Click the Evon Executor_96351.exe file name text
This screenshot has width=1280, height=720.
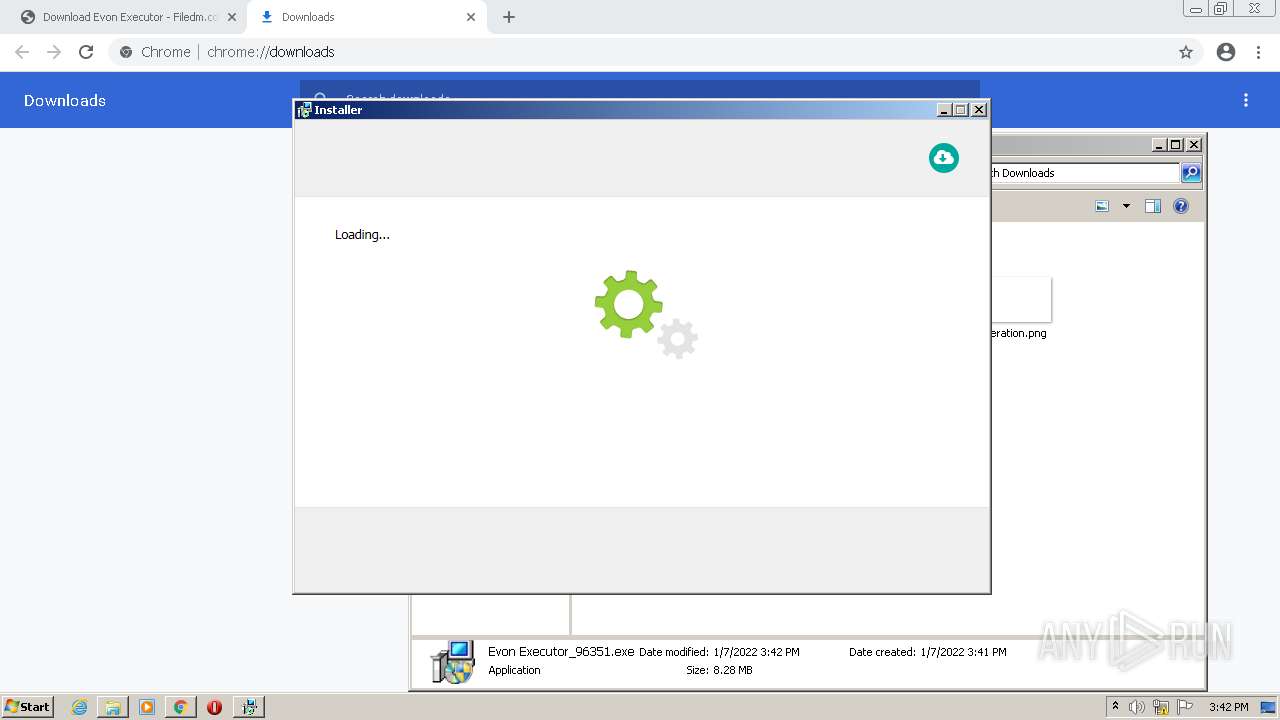(561, 651)
